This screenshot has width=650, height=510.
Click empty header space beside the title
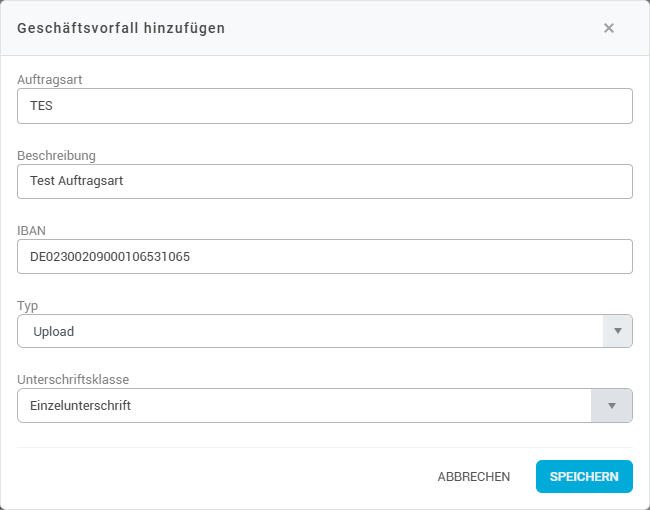400,28
